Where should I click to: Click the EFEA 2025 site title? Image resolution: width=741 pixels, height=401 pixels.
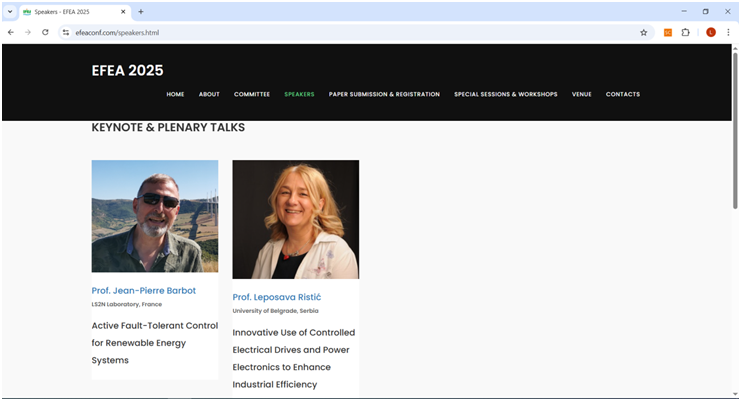pos(127,71)
